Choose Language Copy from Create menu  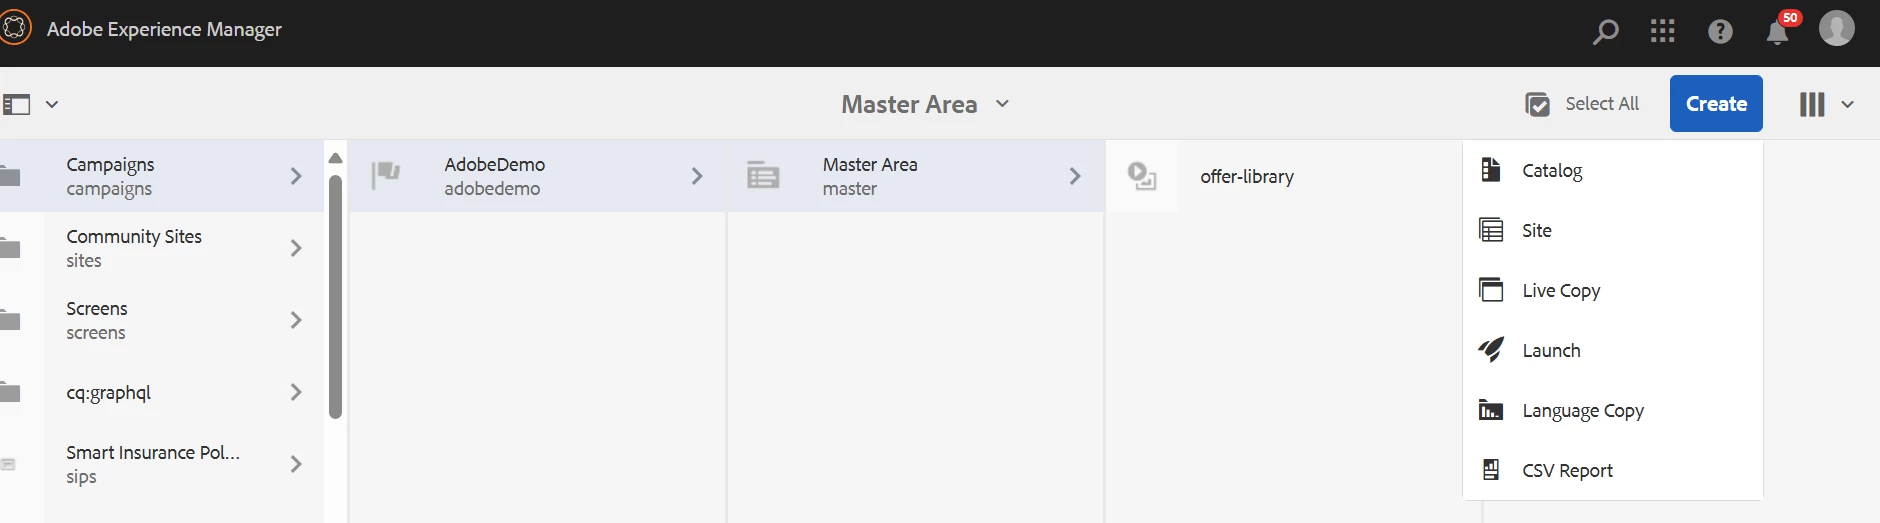[x=1612, y=410]
